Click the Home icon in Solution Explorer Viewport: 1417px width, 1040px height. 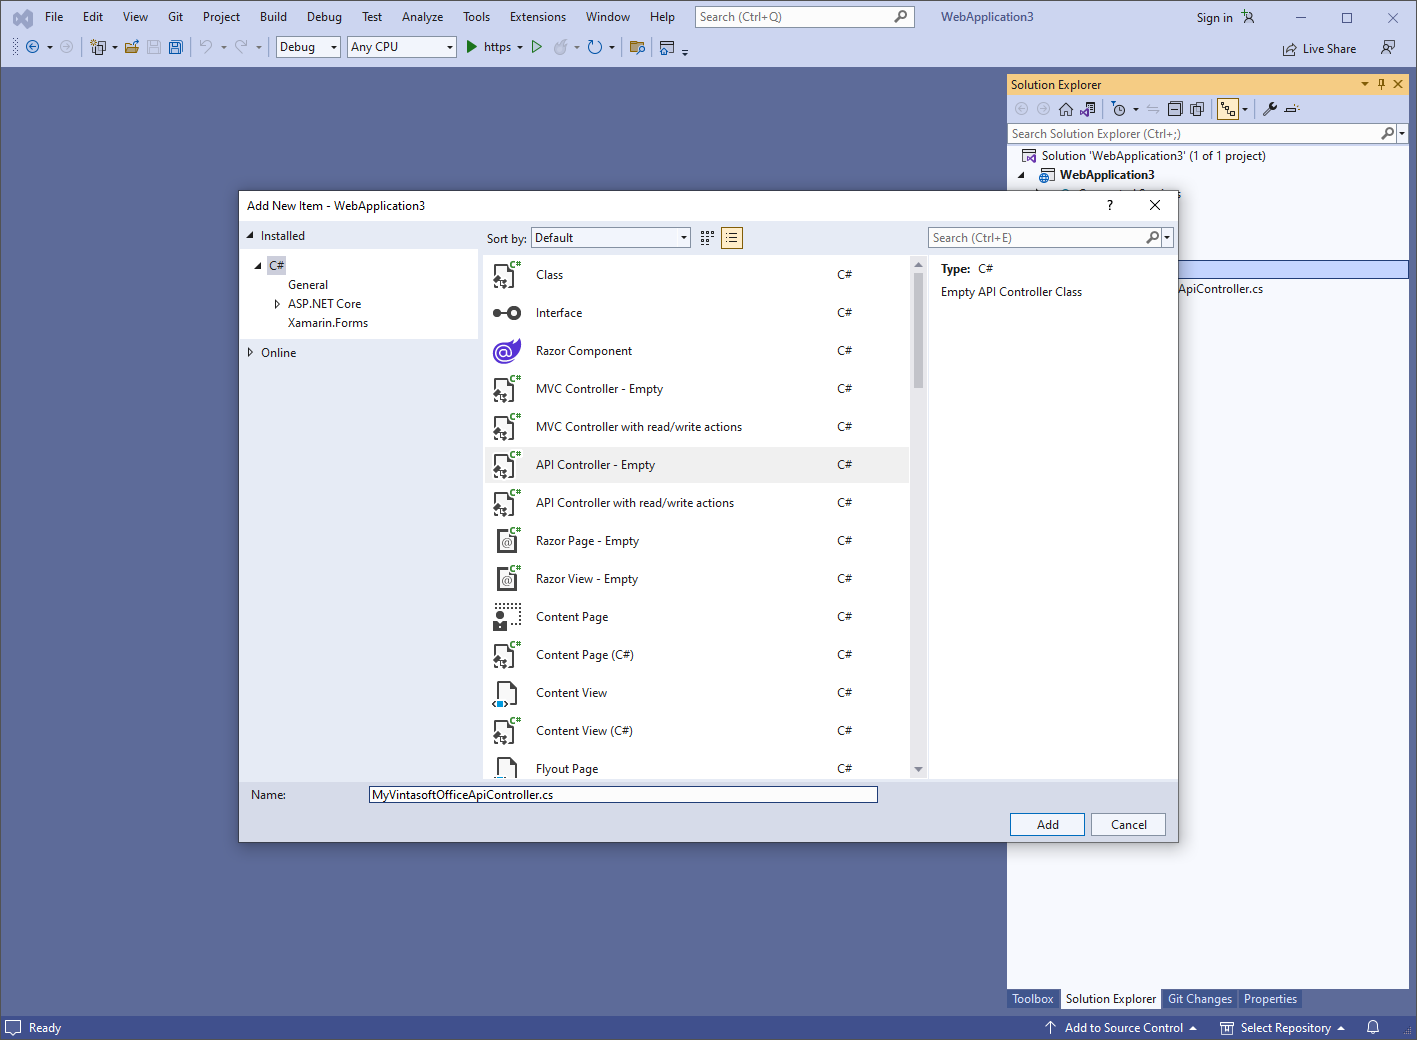click(x=1066, y=109)
